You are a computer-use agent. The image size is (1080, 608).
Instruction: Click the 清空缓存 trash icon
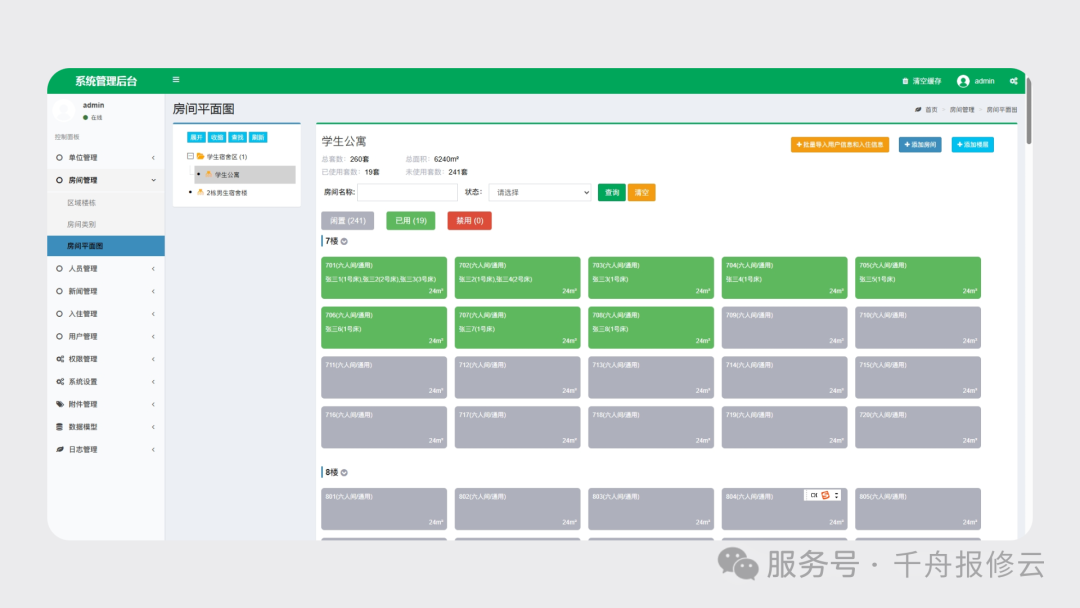click(x=906, y=81)
